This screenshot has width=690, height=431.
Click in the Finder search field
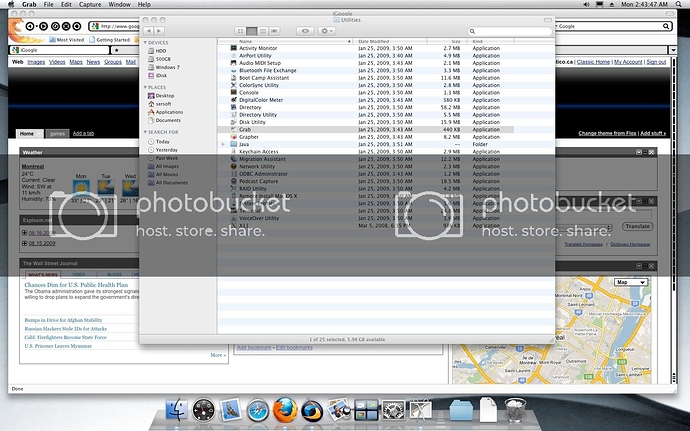(x=510, y=31)
